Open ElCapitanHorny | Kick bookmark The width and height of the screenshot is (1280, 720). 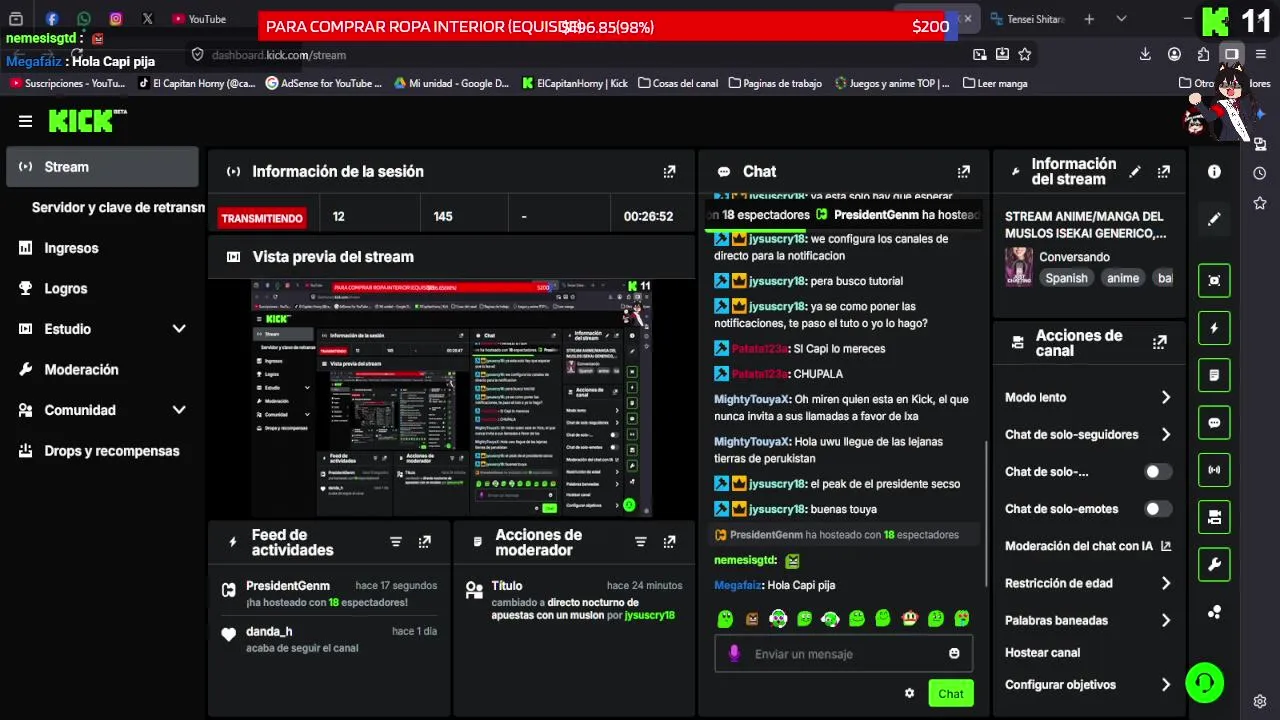point(574,84)
